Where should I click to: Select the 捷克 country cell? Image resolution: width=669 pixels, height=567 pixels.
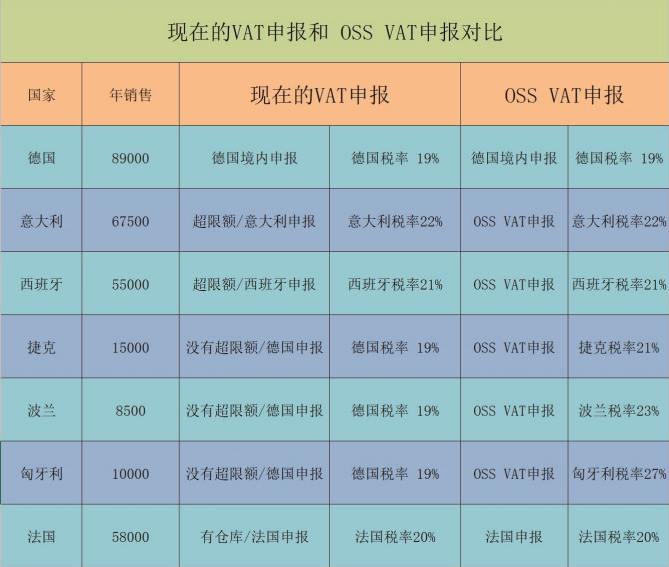point(41,347)
